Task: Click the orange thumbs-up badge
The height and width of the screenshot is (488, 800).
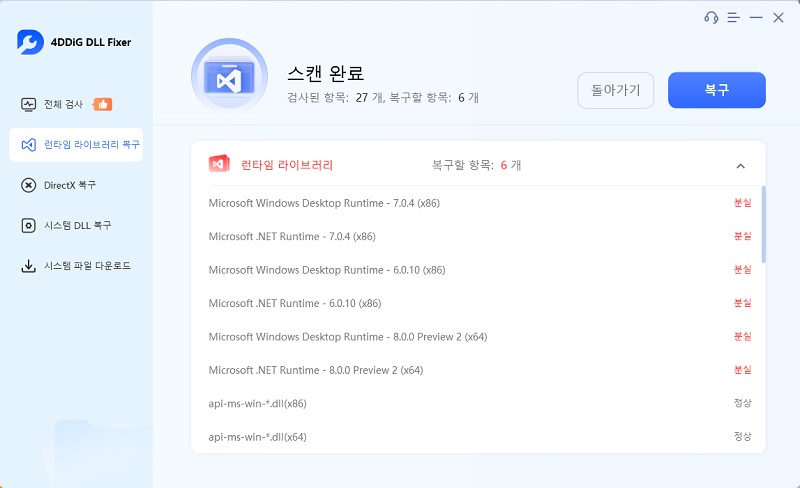Action: 103,104
